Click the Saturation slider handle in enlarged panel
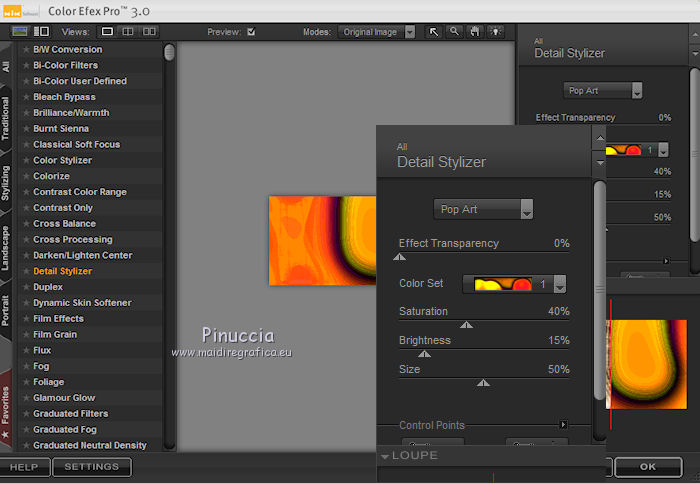This screenshot has width=700, height=484. [466, 325]
